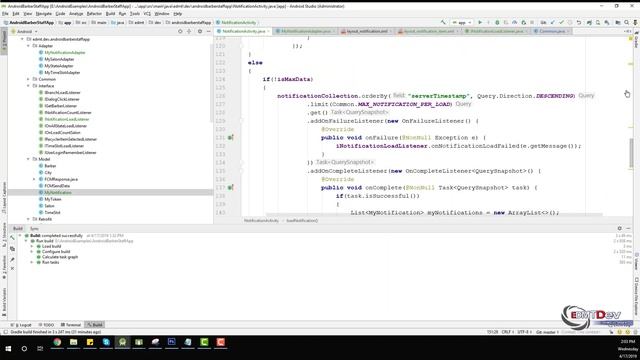Click the Search Everywhere magnifier icon
640x360 pixels.
[627, 22]
